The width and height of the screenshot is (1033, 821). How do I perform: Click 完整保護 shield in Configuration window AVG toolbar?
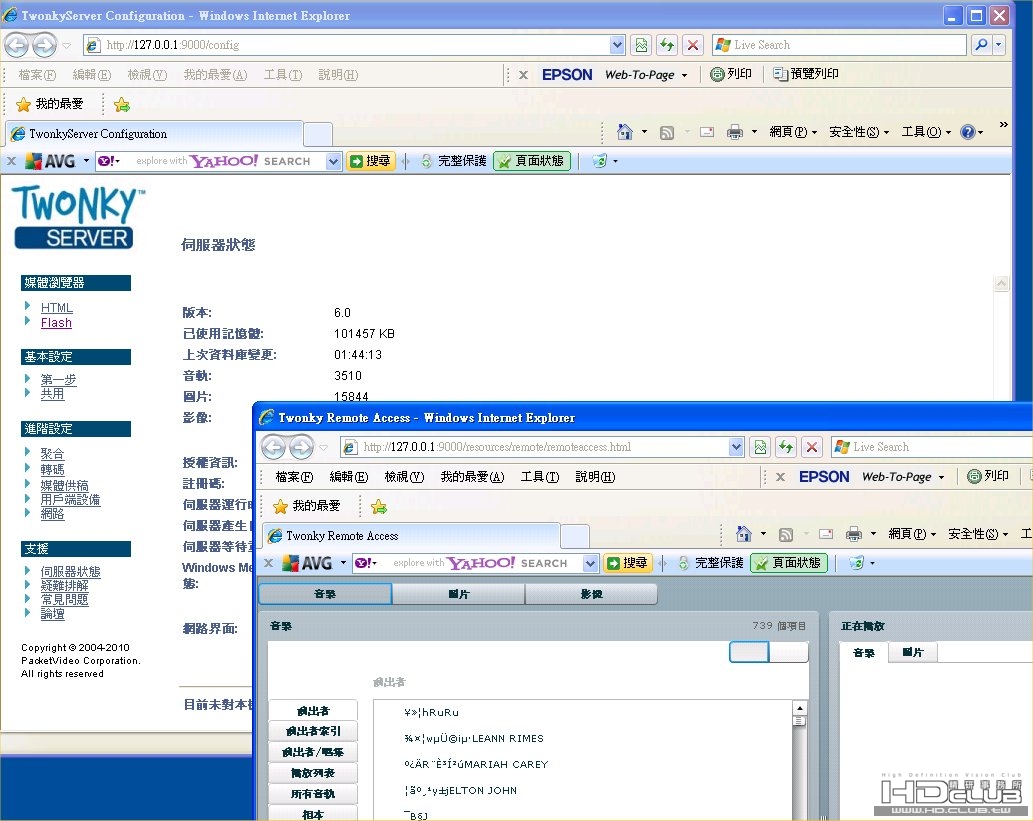point(455,161)
